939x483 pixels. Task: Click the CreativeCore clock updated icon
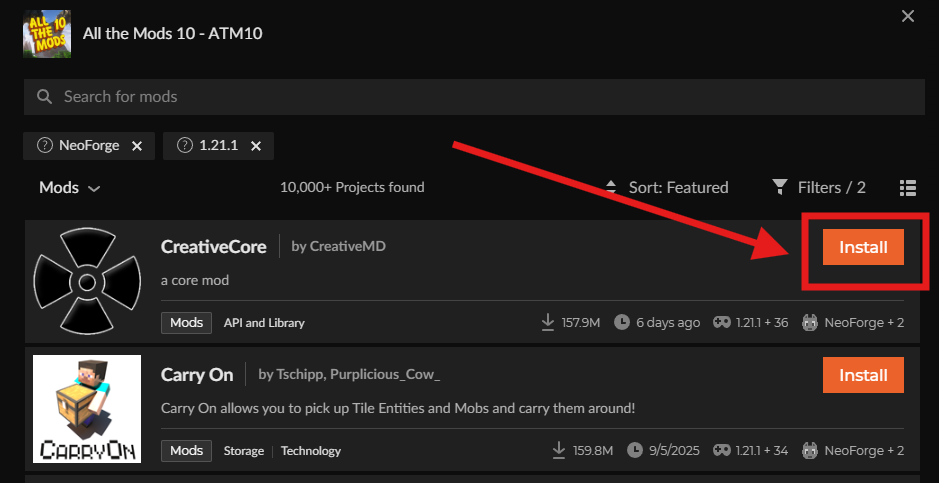pos(622,323)
